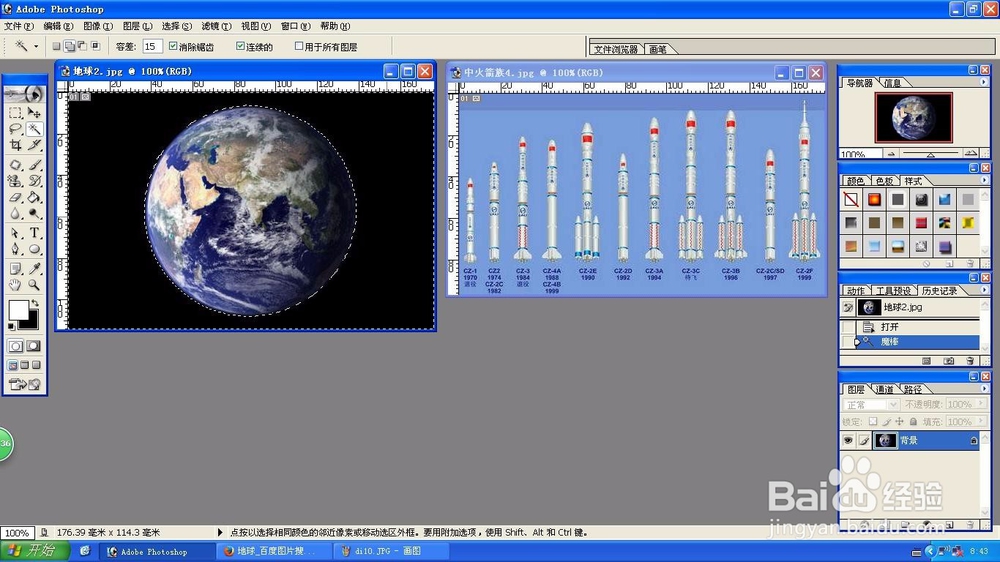Select the Path Selection tool

click(15, 233)
